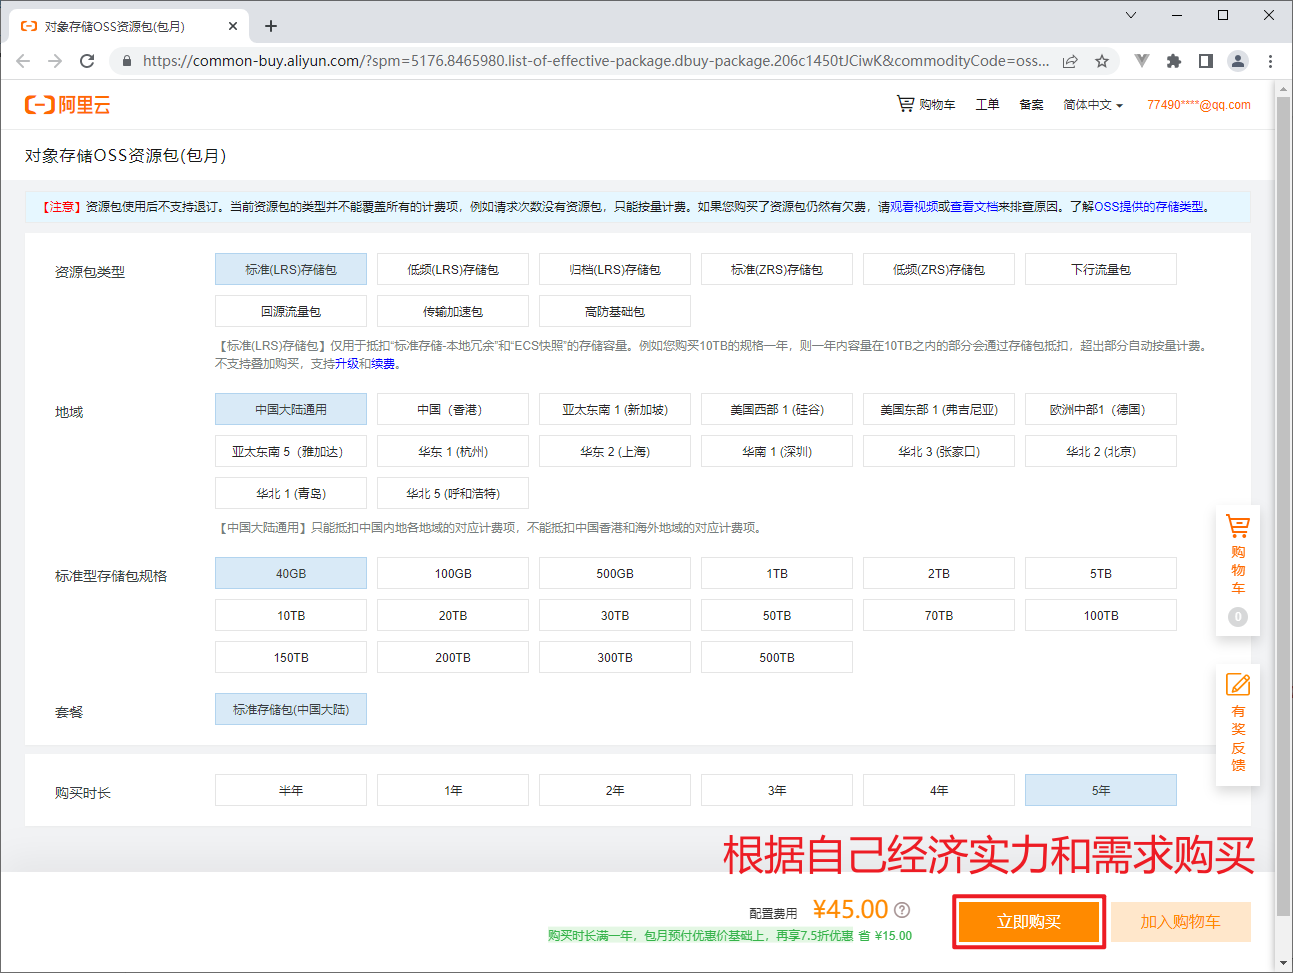Viewport: 1293px width, 973px height.
Task: Click the 阿里云 logo
Action: click(x=67, y=105)
